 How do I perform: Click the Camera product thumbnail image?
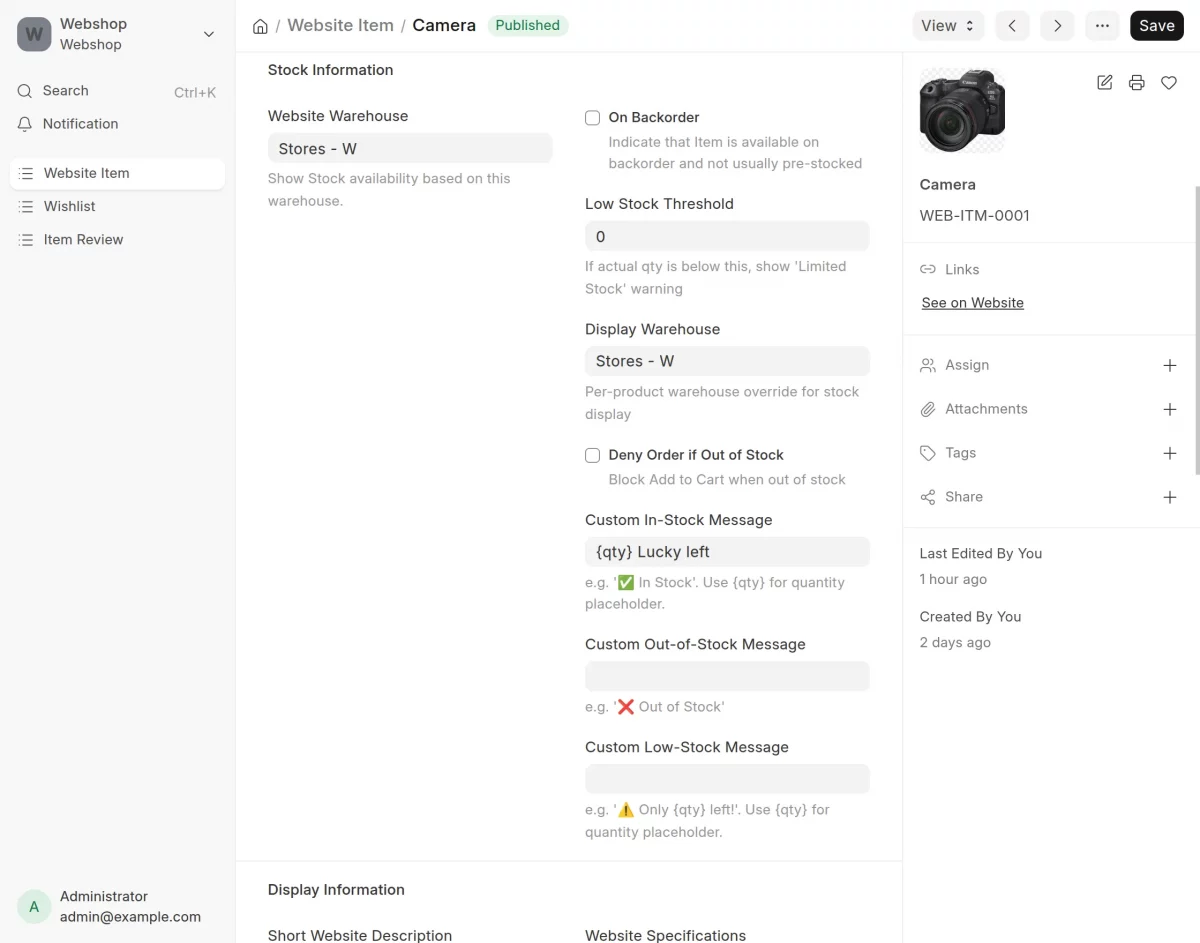coord(962,110)
